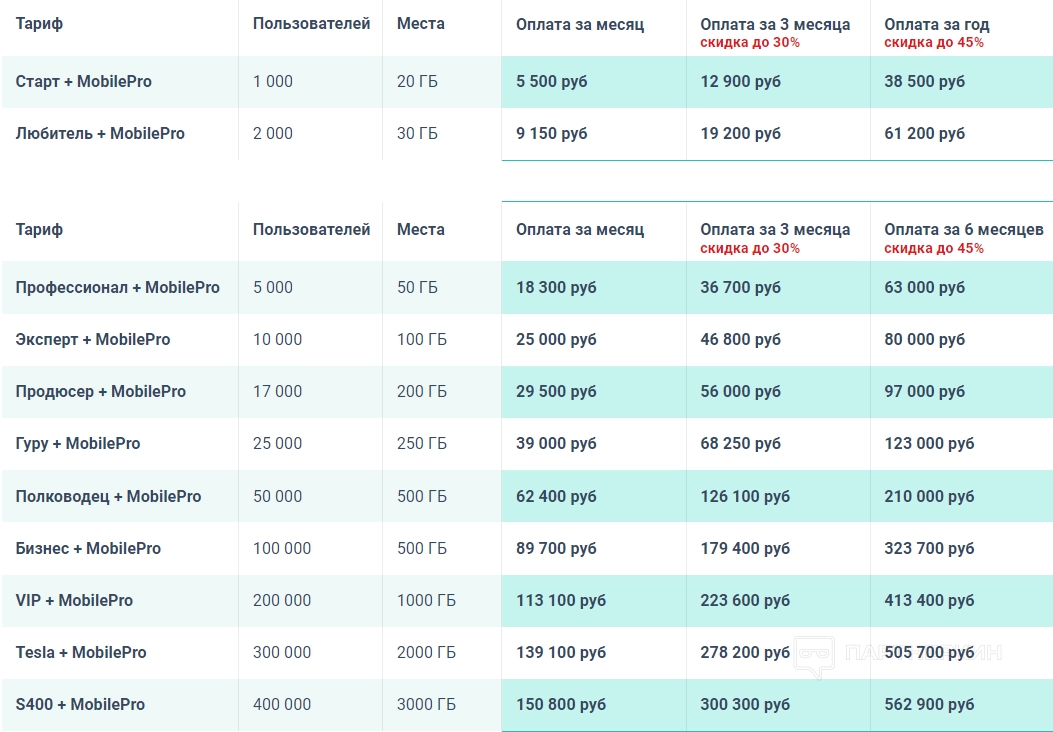Choose the 323 700 руб Бизнес six-month price
Screen dimensions: 1053x732
tap(929, 549)
